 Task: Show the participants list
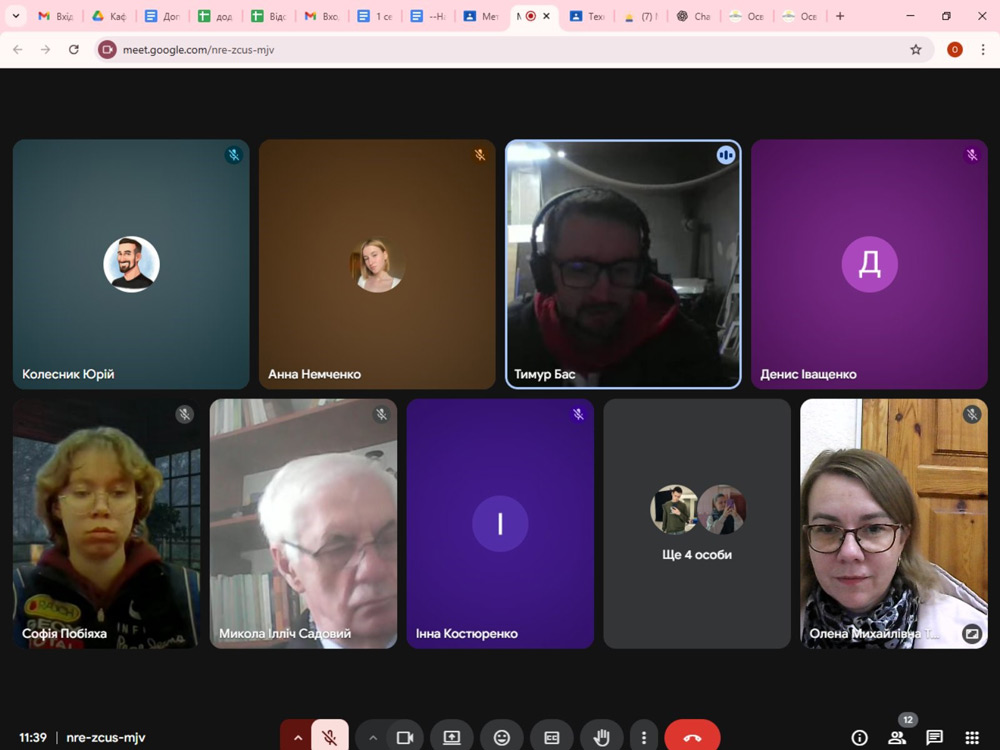coord(897,738)
